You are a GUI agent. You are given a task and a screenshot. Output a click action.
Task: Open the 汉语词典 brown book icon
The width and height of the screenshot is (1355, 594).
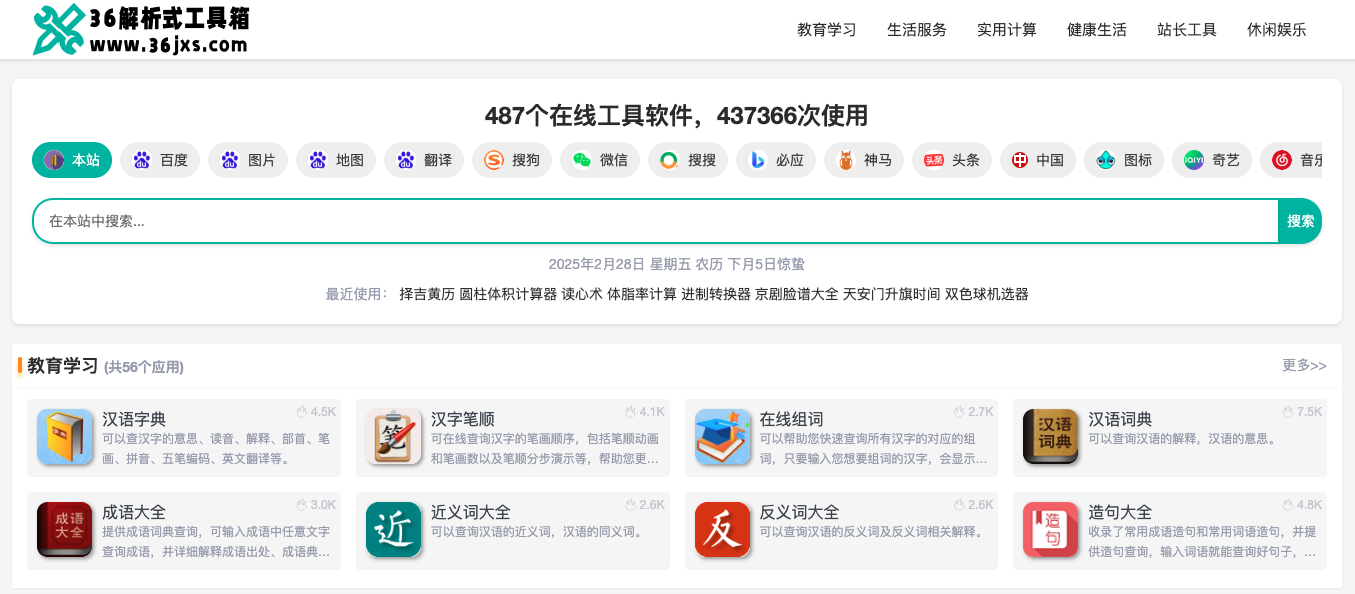click(1050, 437)
